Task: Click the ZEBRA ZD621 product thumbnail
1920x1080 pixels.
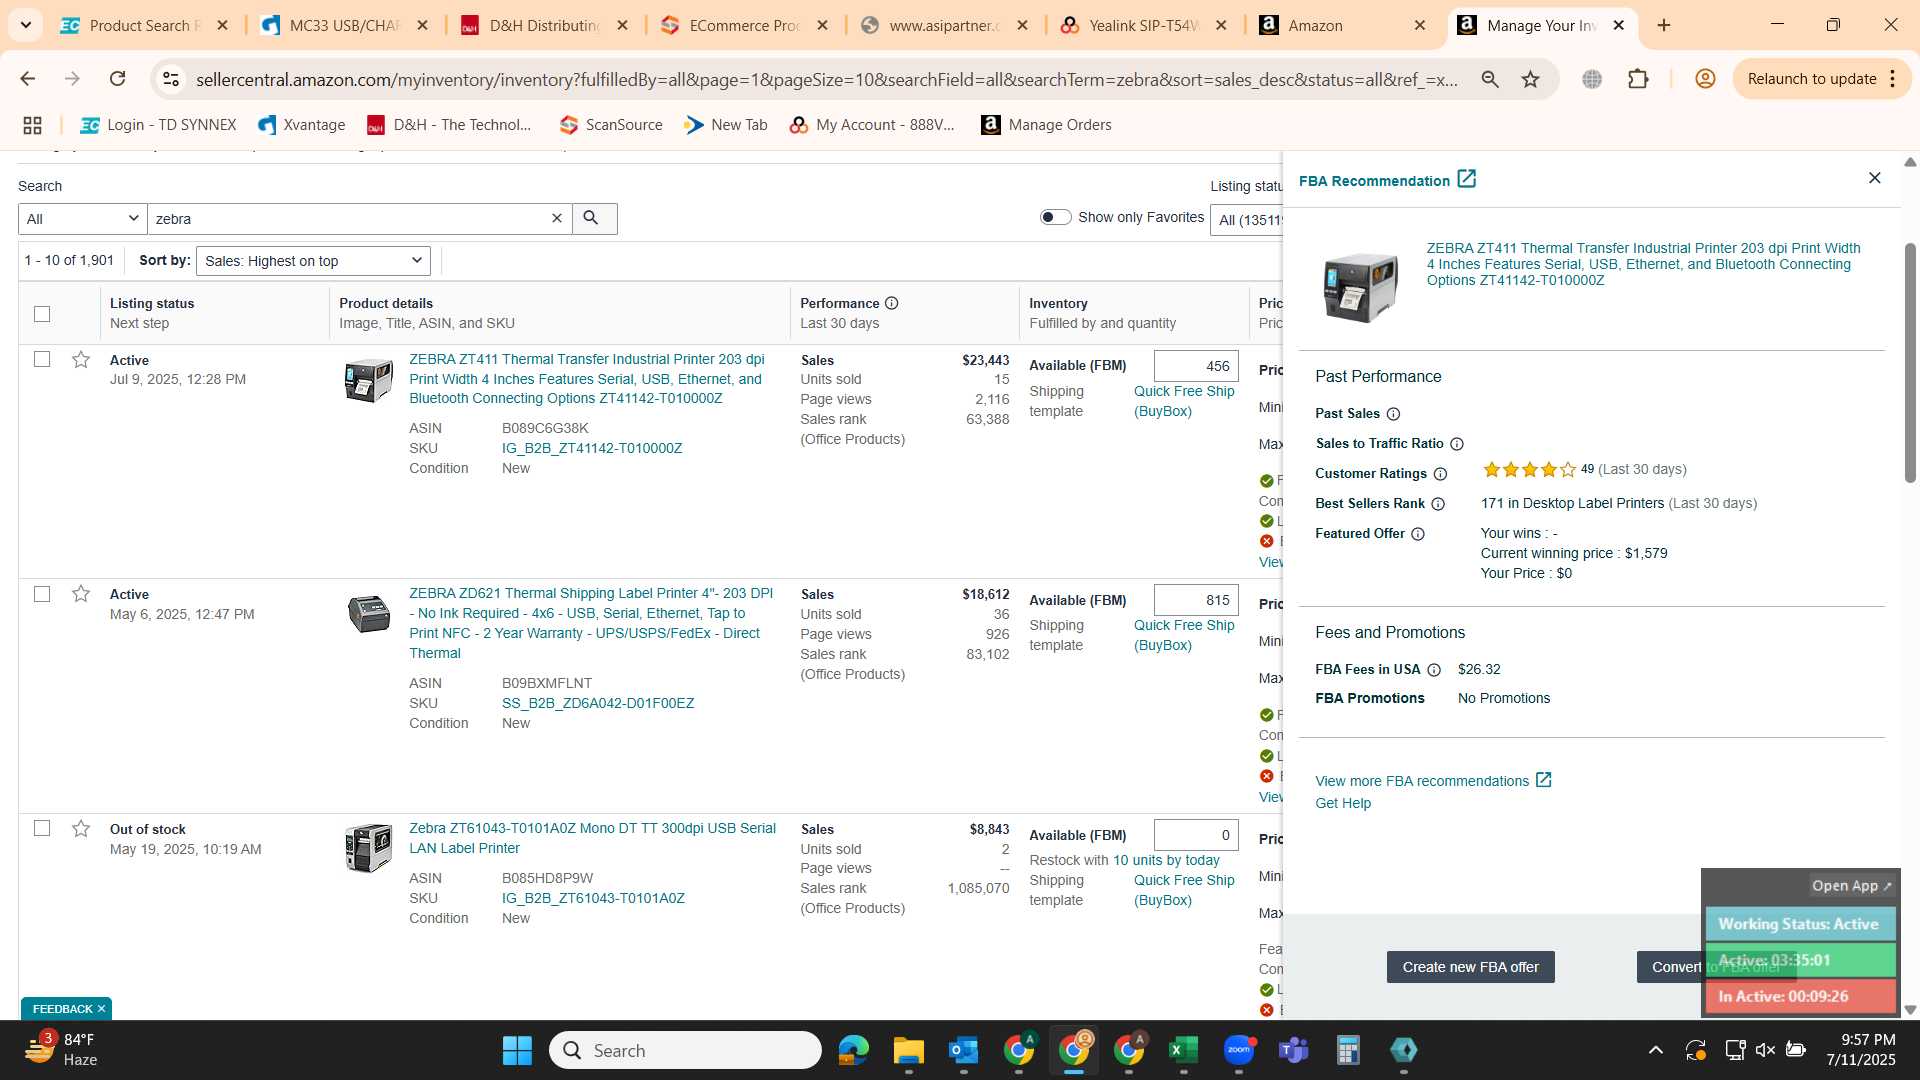Action: [x=368, y=613]
